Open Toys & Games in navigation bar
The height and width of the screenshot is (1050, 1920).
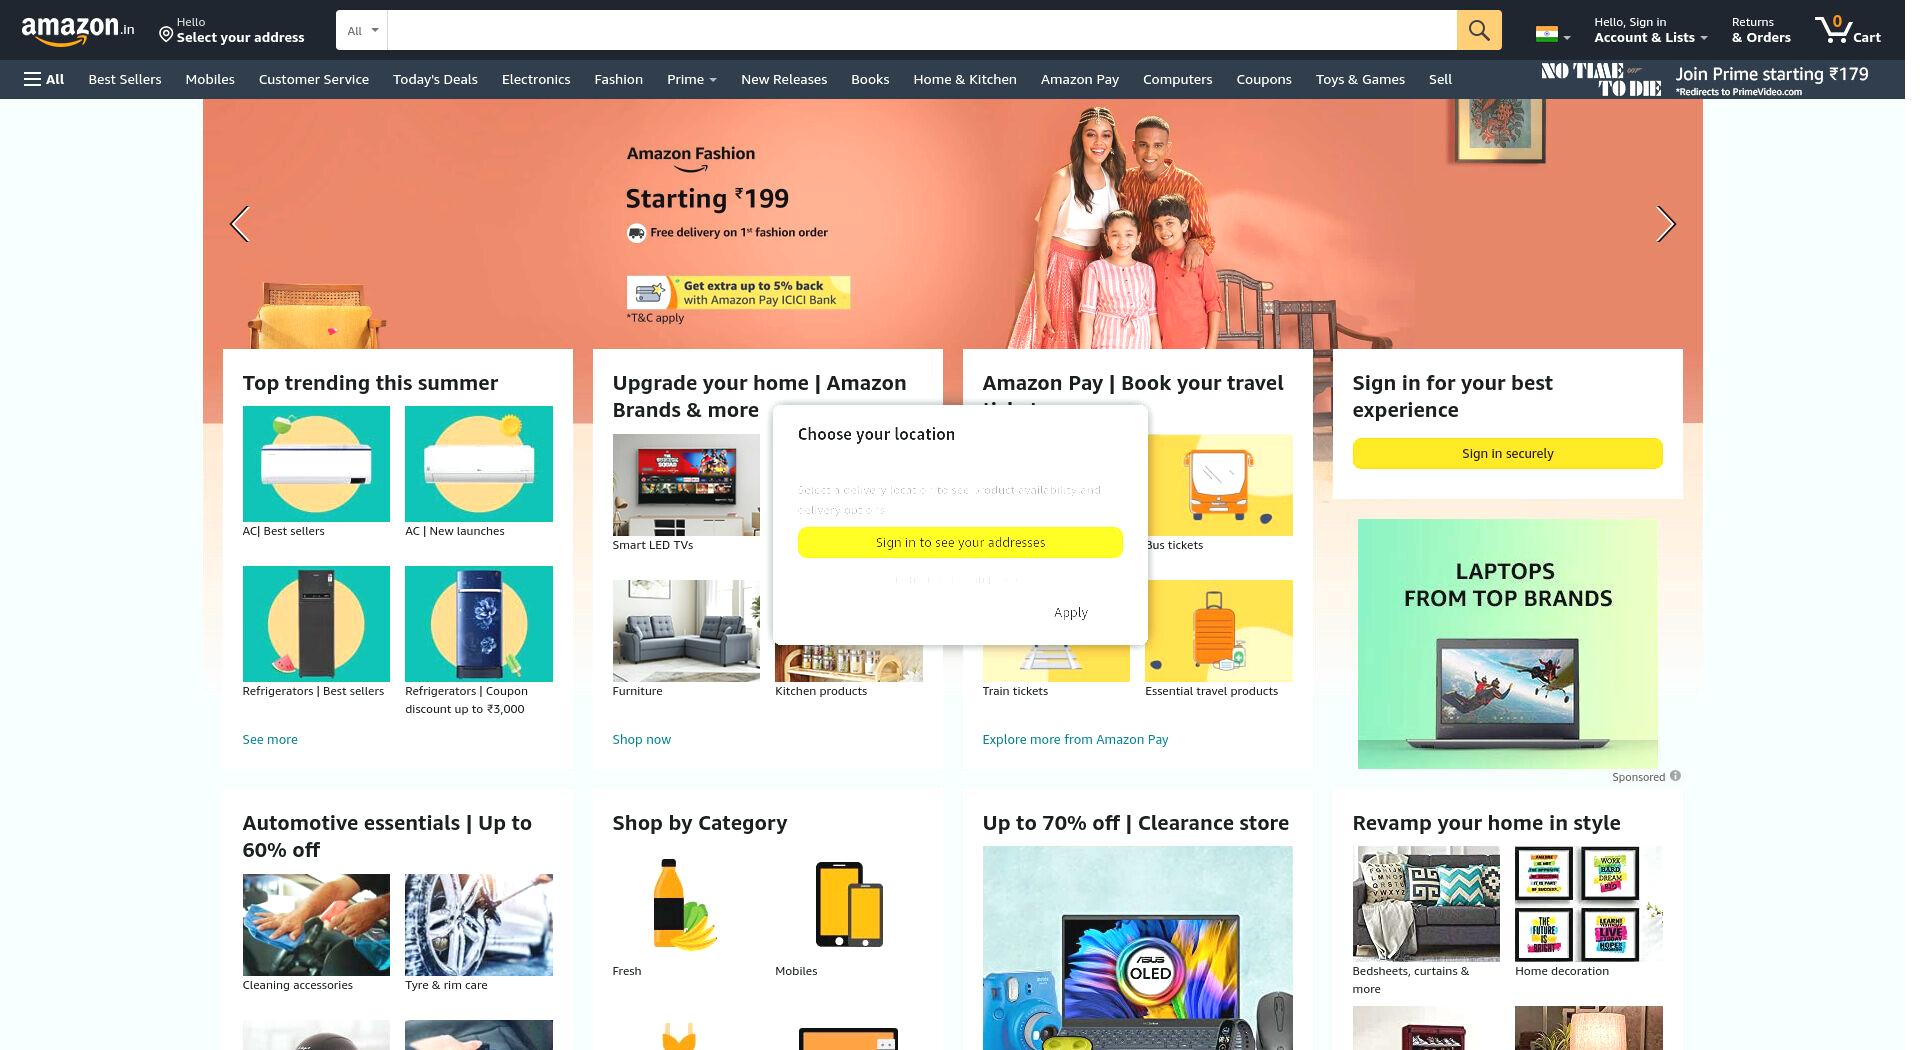(1360, 79)
